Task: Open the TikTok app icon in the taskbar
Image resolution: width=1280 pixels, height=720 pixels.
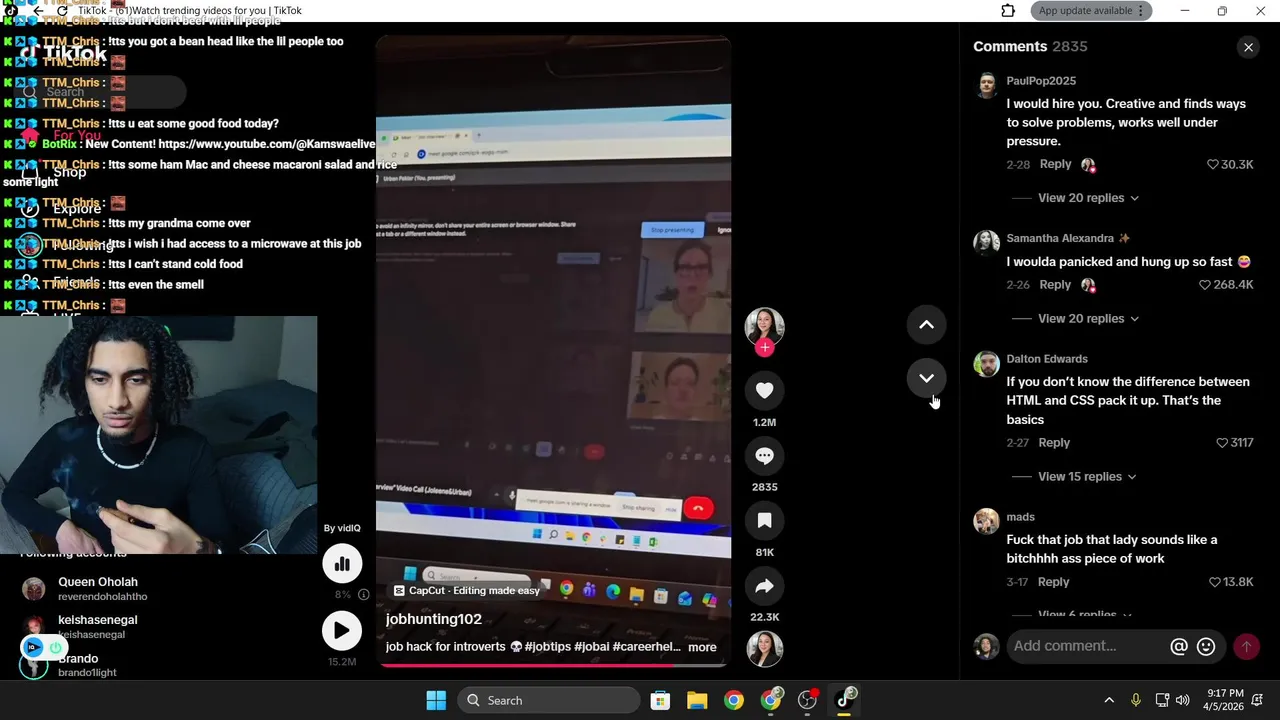Action: pyautogui.click(x=845, y=699)
